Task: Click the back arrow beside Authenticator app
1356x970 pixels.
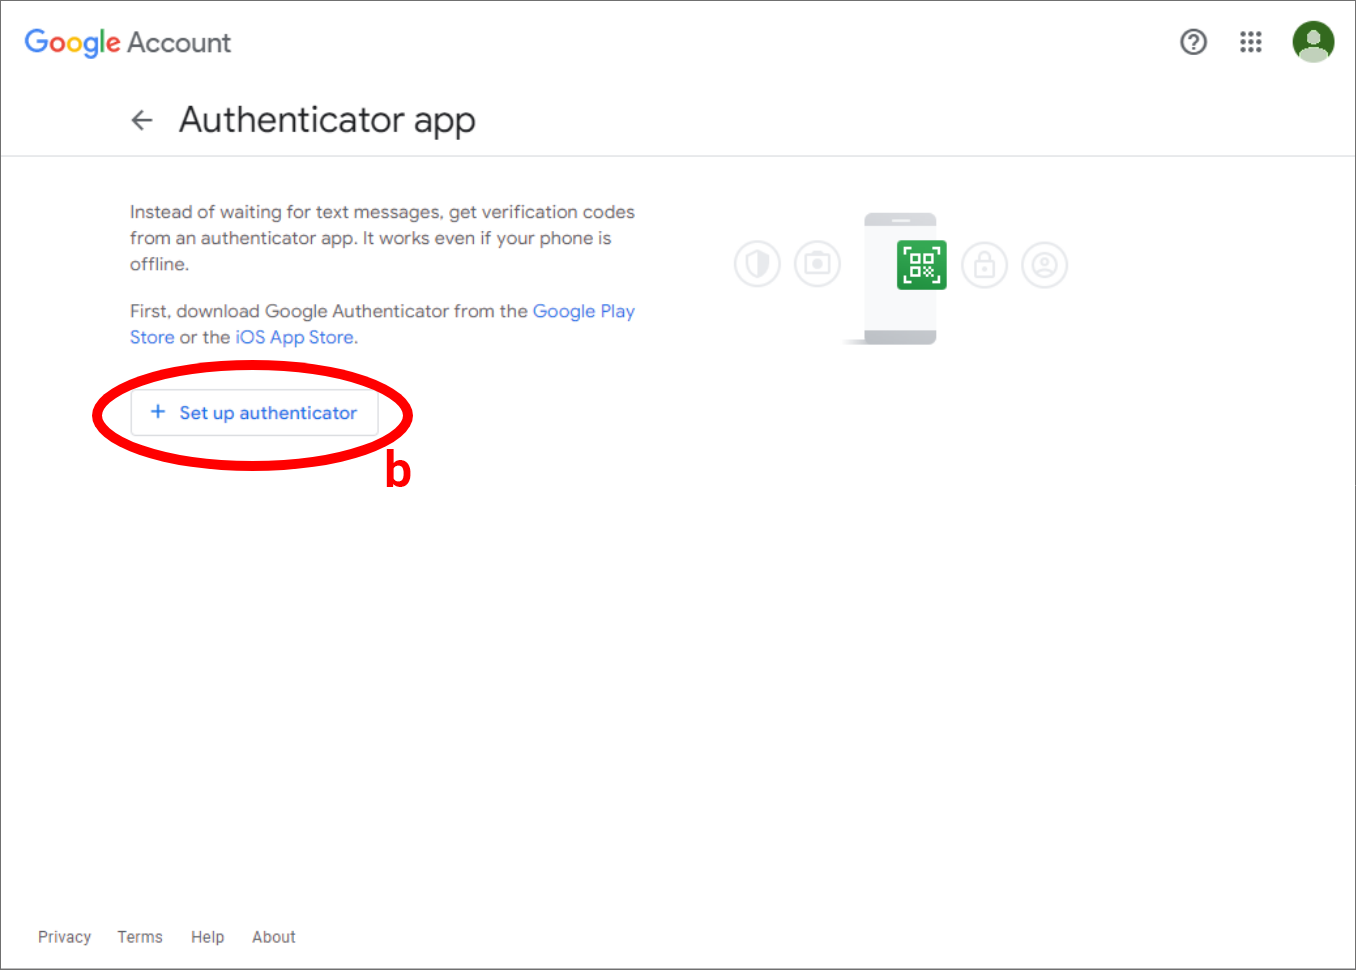Action: pyautogui.click(x=142, y=120)
